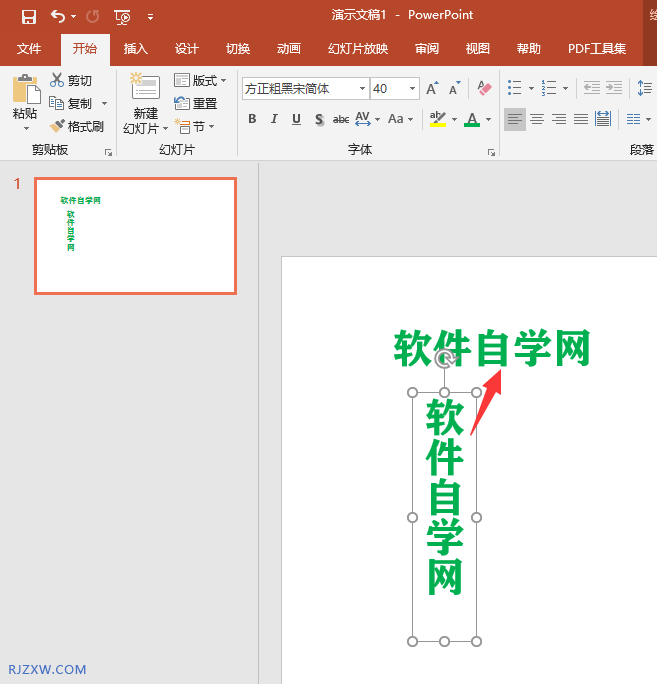Image resolution: width=657 pixels, height=684 pixels.
Task: Toggle Underline formatting
Action: click(296, 120)
